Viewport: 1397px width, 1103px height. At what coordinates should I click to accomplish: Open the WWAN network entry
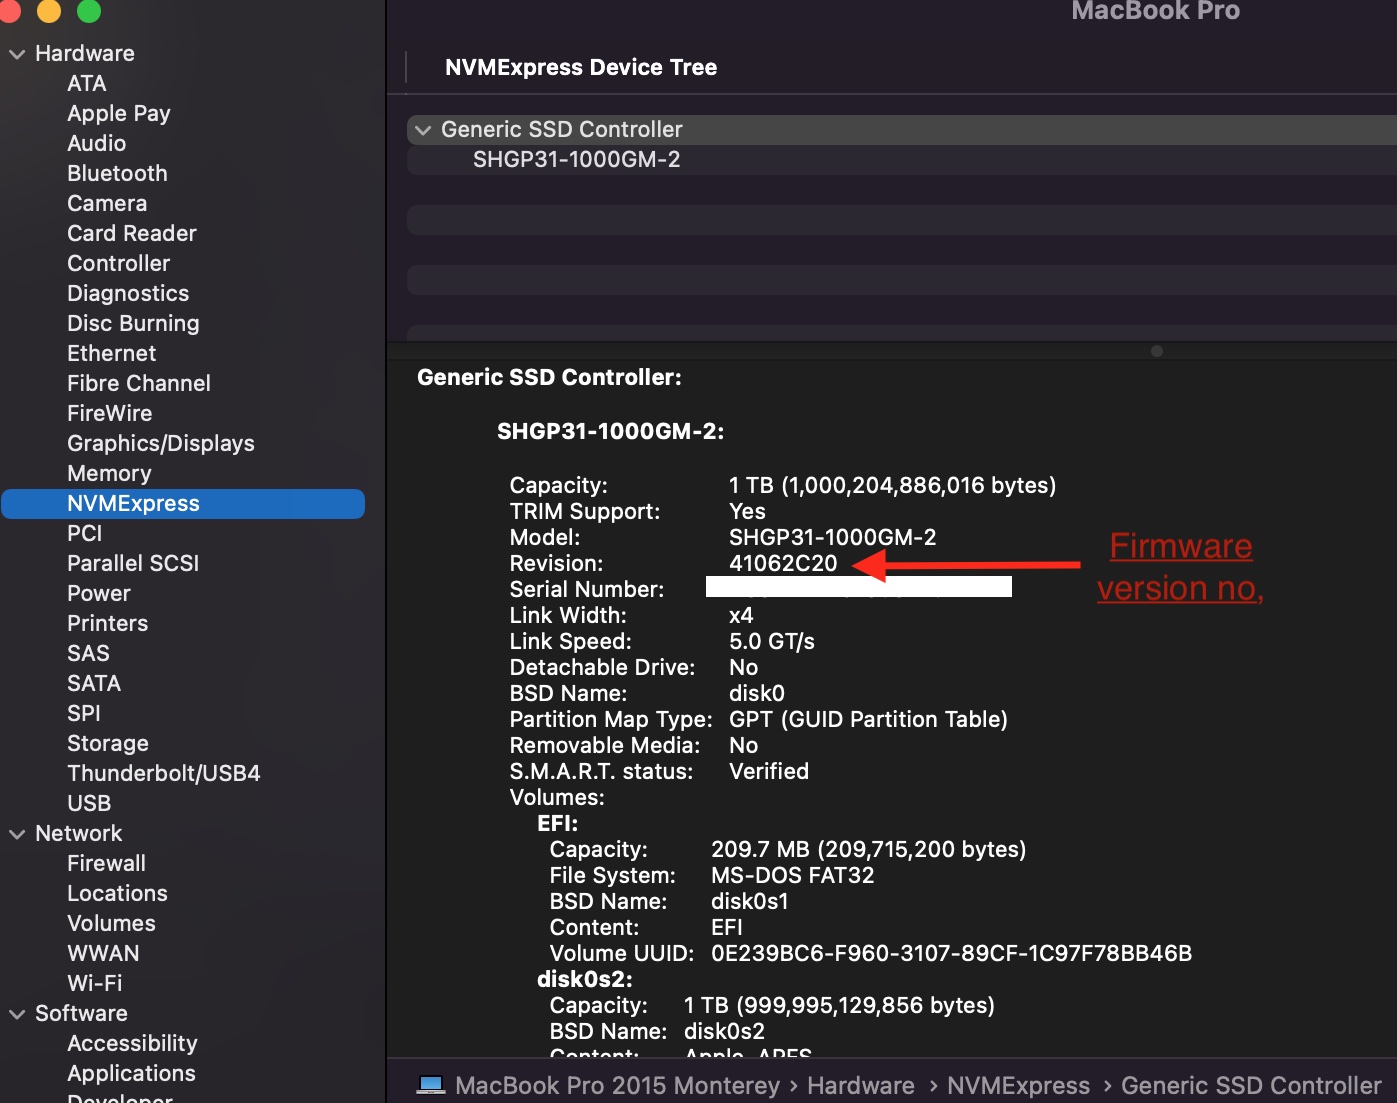tap(104, 954)
